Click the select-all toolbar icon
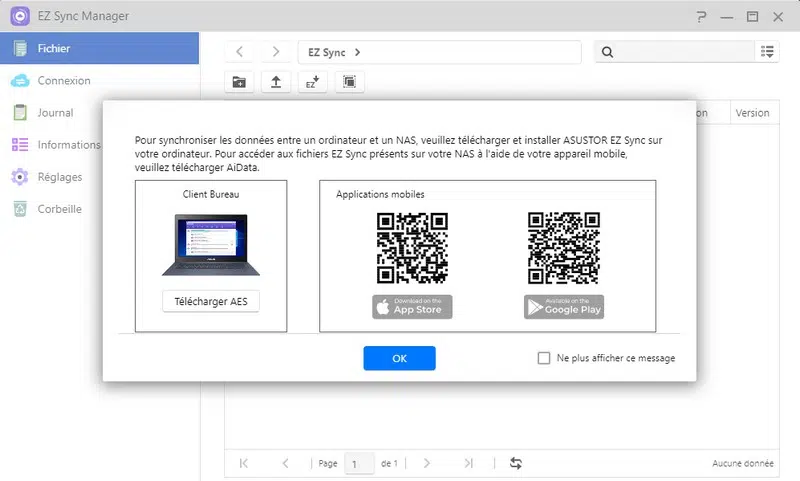The width and height of the screenshot is (800, 481). (349, 82)
